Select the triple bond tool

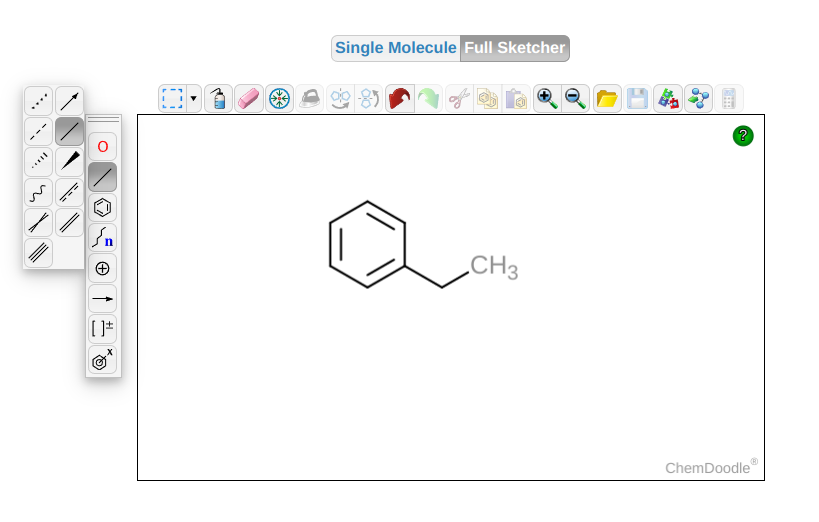pos(39,253)
